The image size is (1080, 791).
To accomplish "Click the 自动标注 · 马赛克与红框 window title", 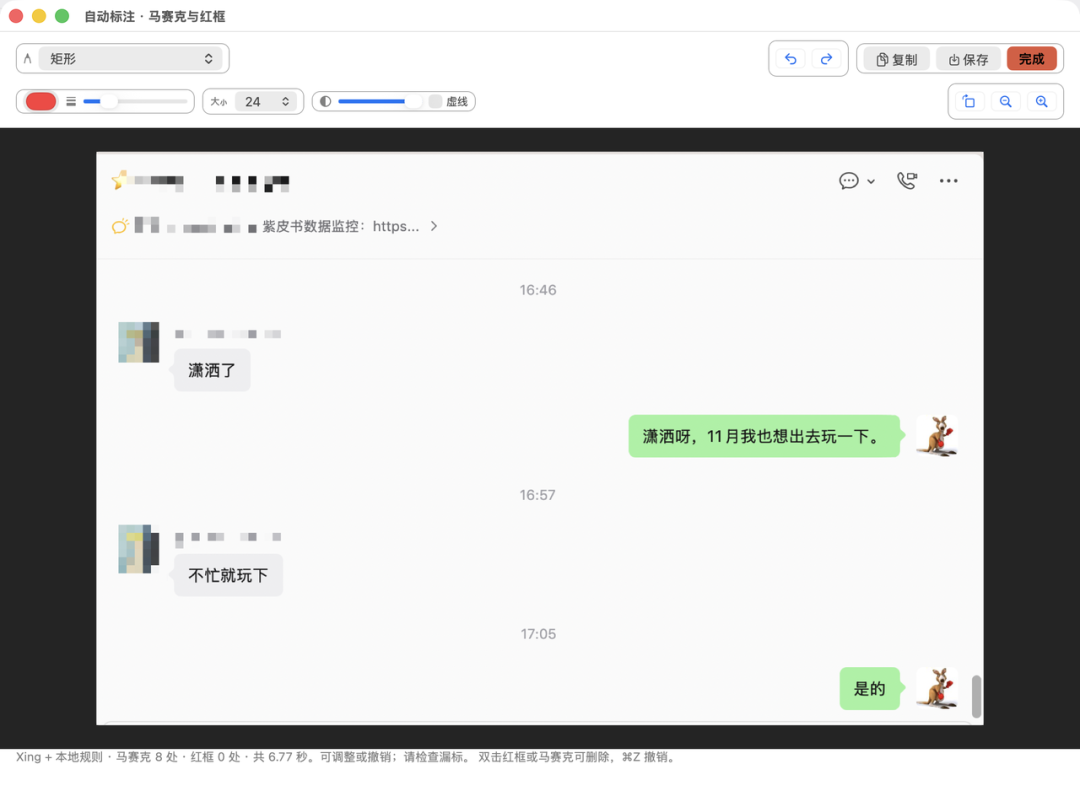I will click(154, 17).
